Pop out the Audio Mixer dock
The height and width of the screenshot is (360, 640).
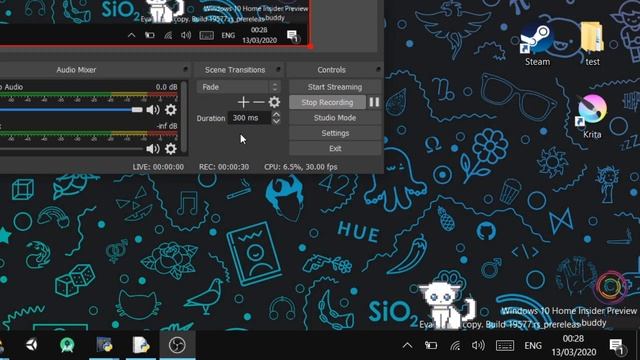tap(185, 69)
